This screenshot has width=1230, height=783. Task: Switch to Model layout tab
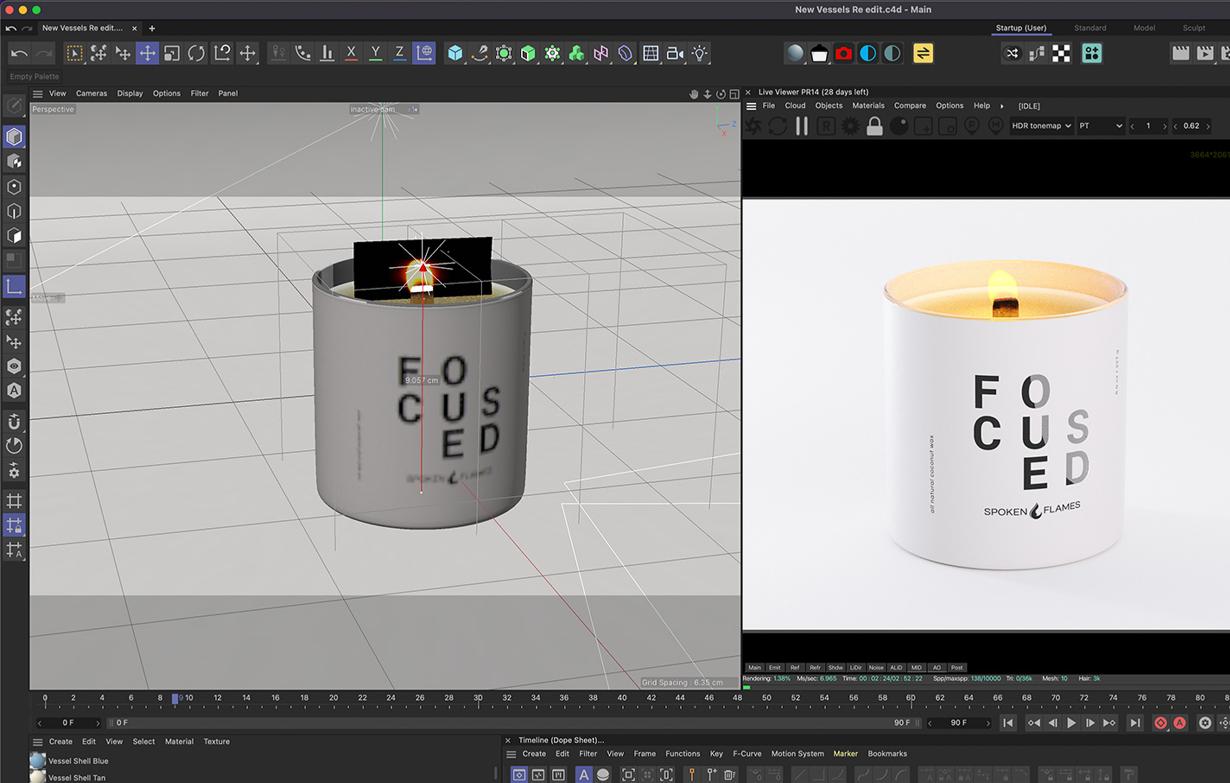coord(1144,28)
